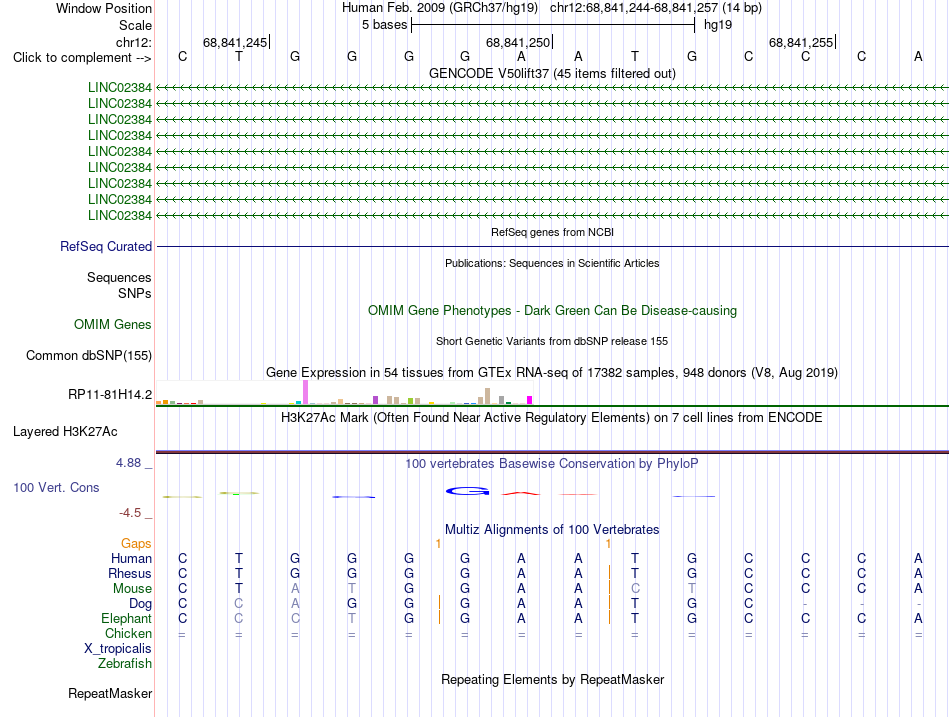Click the -4.5 PhyloP lower scale value
This screenshot has height=717, width=950.
pos(130,513)
